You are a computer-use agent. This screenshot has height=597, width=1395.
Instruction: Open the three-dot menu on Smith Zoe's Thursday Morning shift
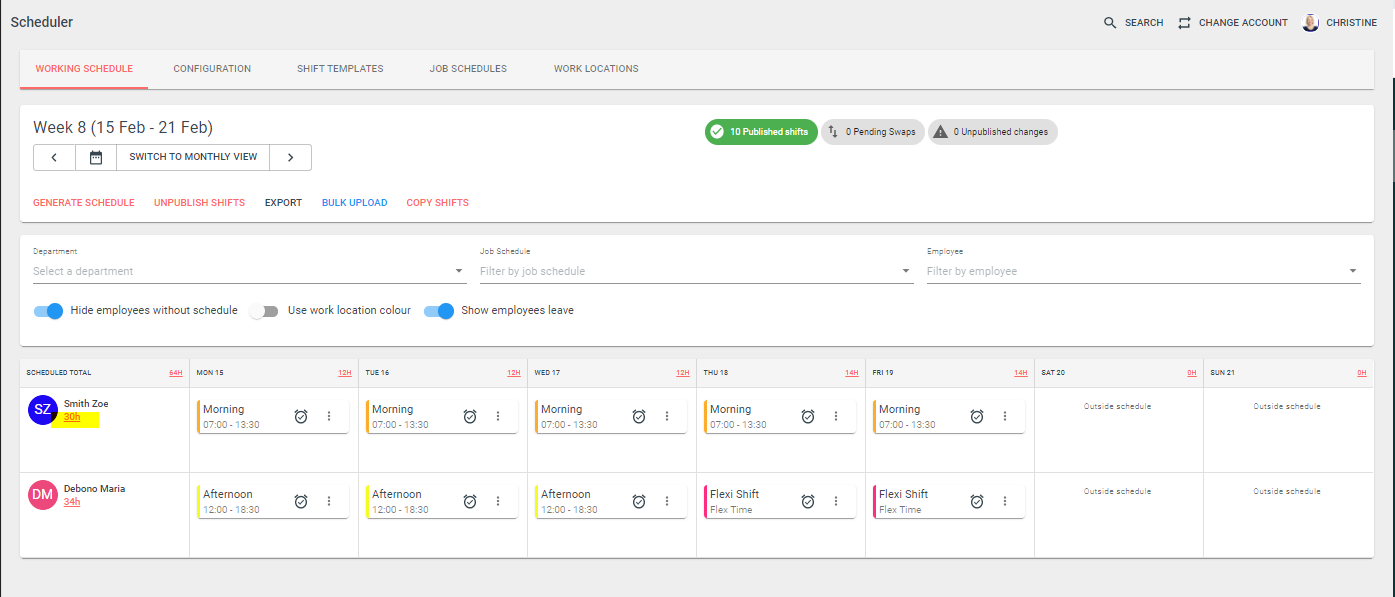[x=836, y=416]
